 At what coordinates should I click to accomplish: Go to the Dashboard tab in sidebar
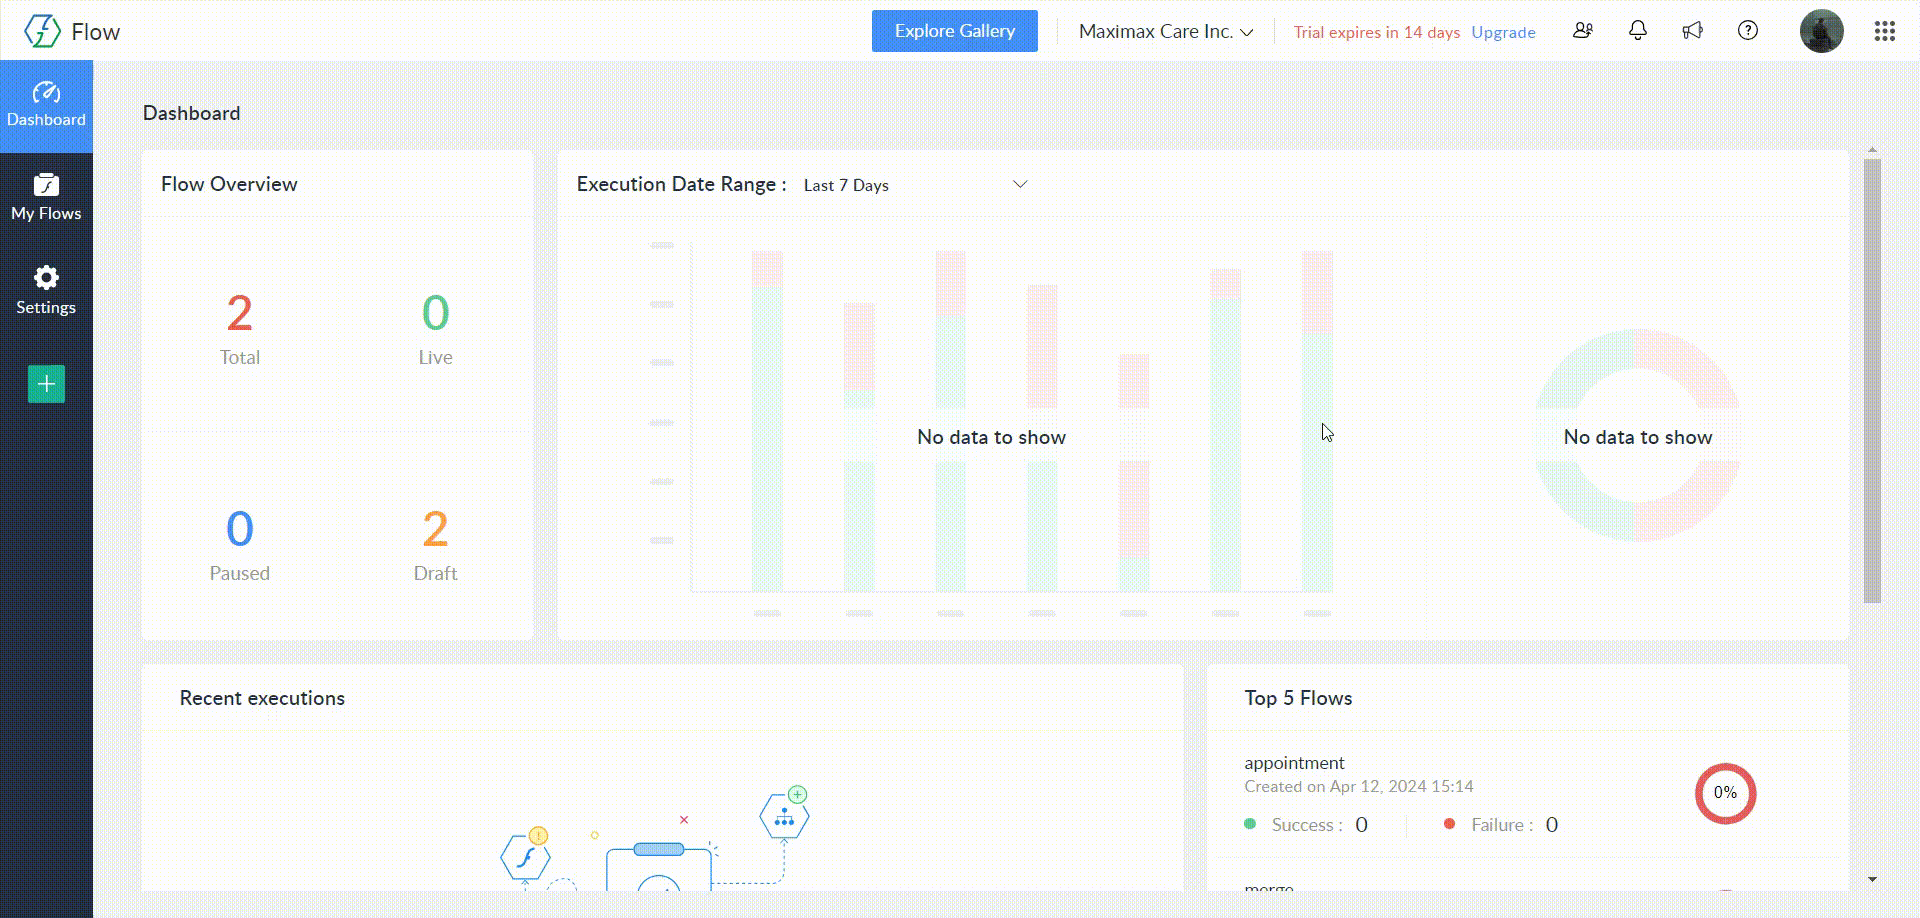coord(46,105)
